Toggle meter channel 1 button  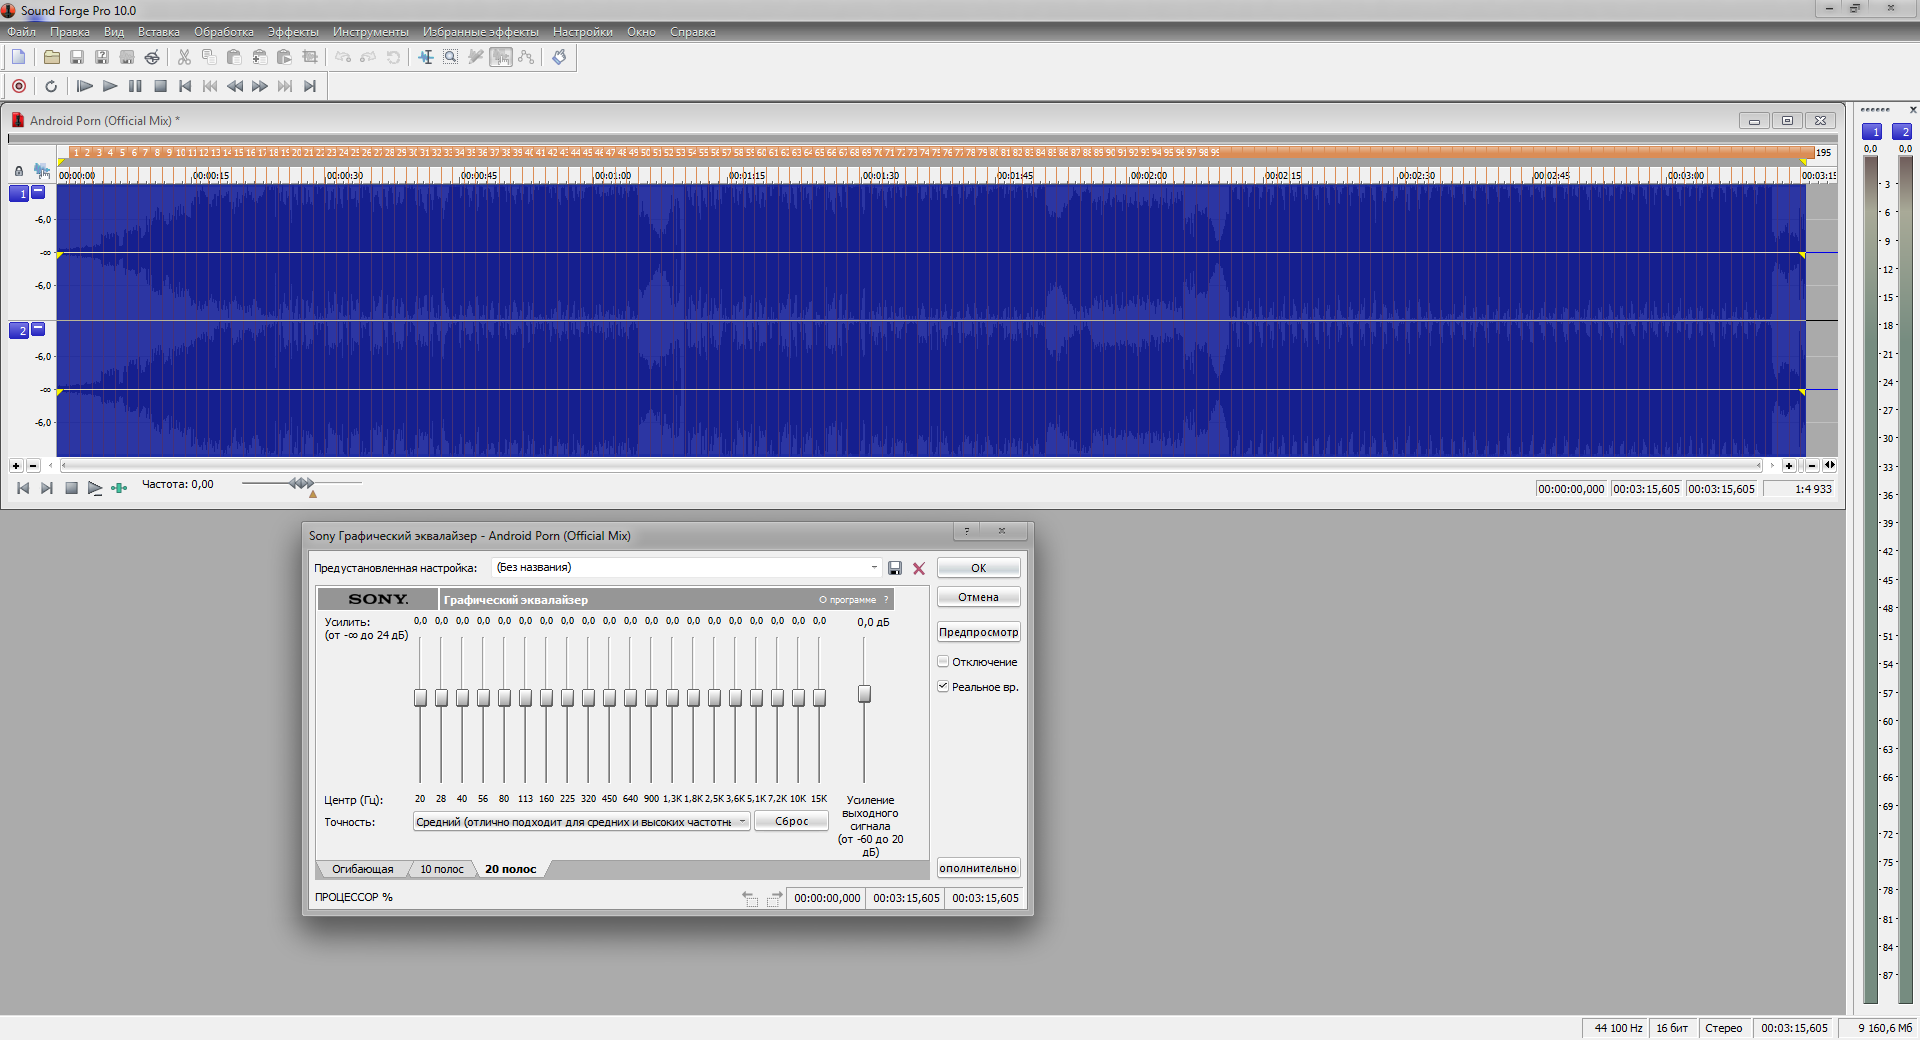pyautogui.click(x=1872, y=131)
